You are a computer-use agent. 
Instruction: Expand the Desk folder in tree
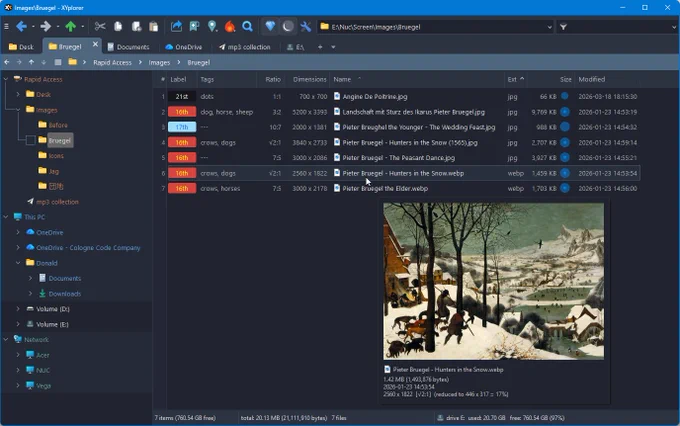coord(18,94)
